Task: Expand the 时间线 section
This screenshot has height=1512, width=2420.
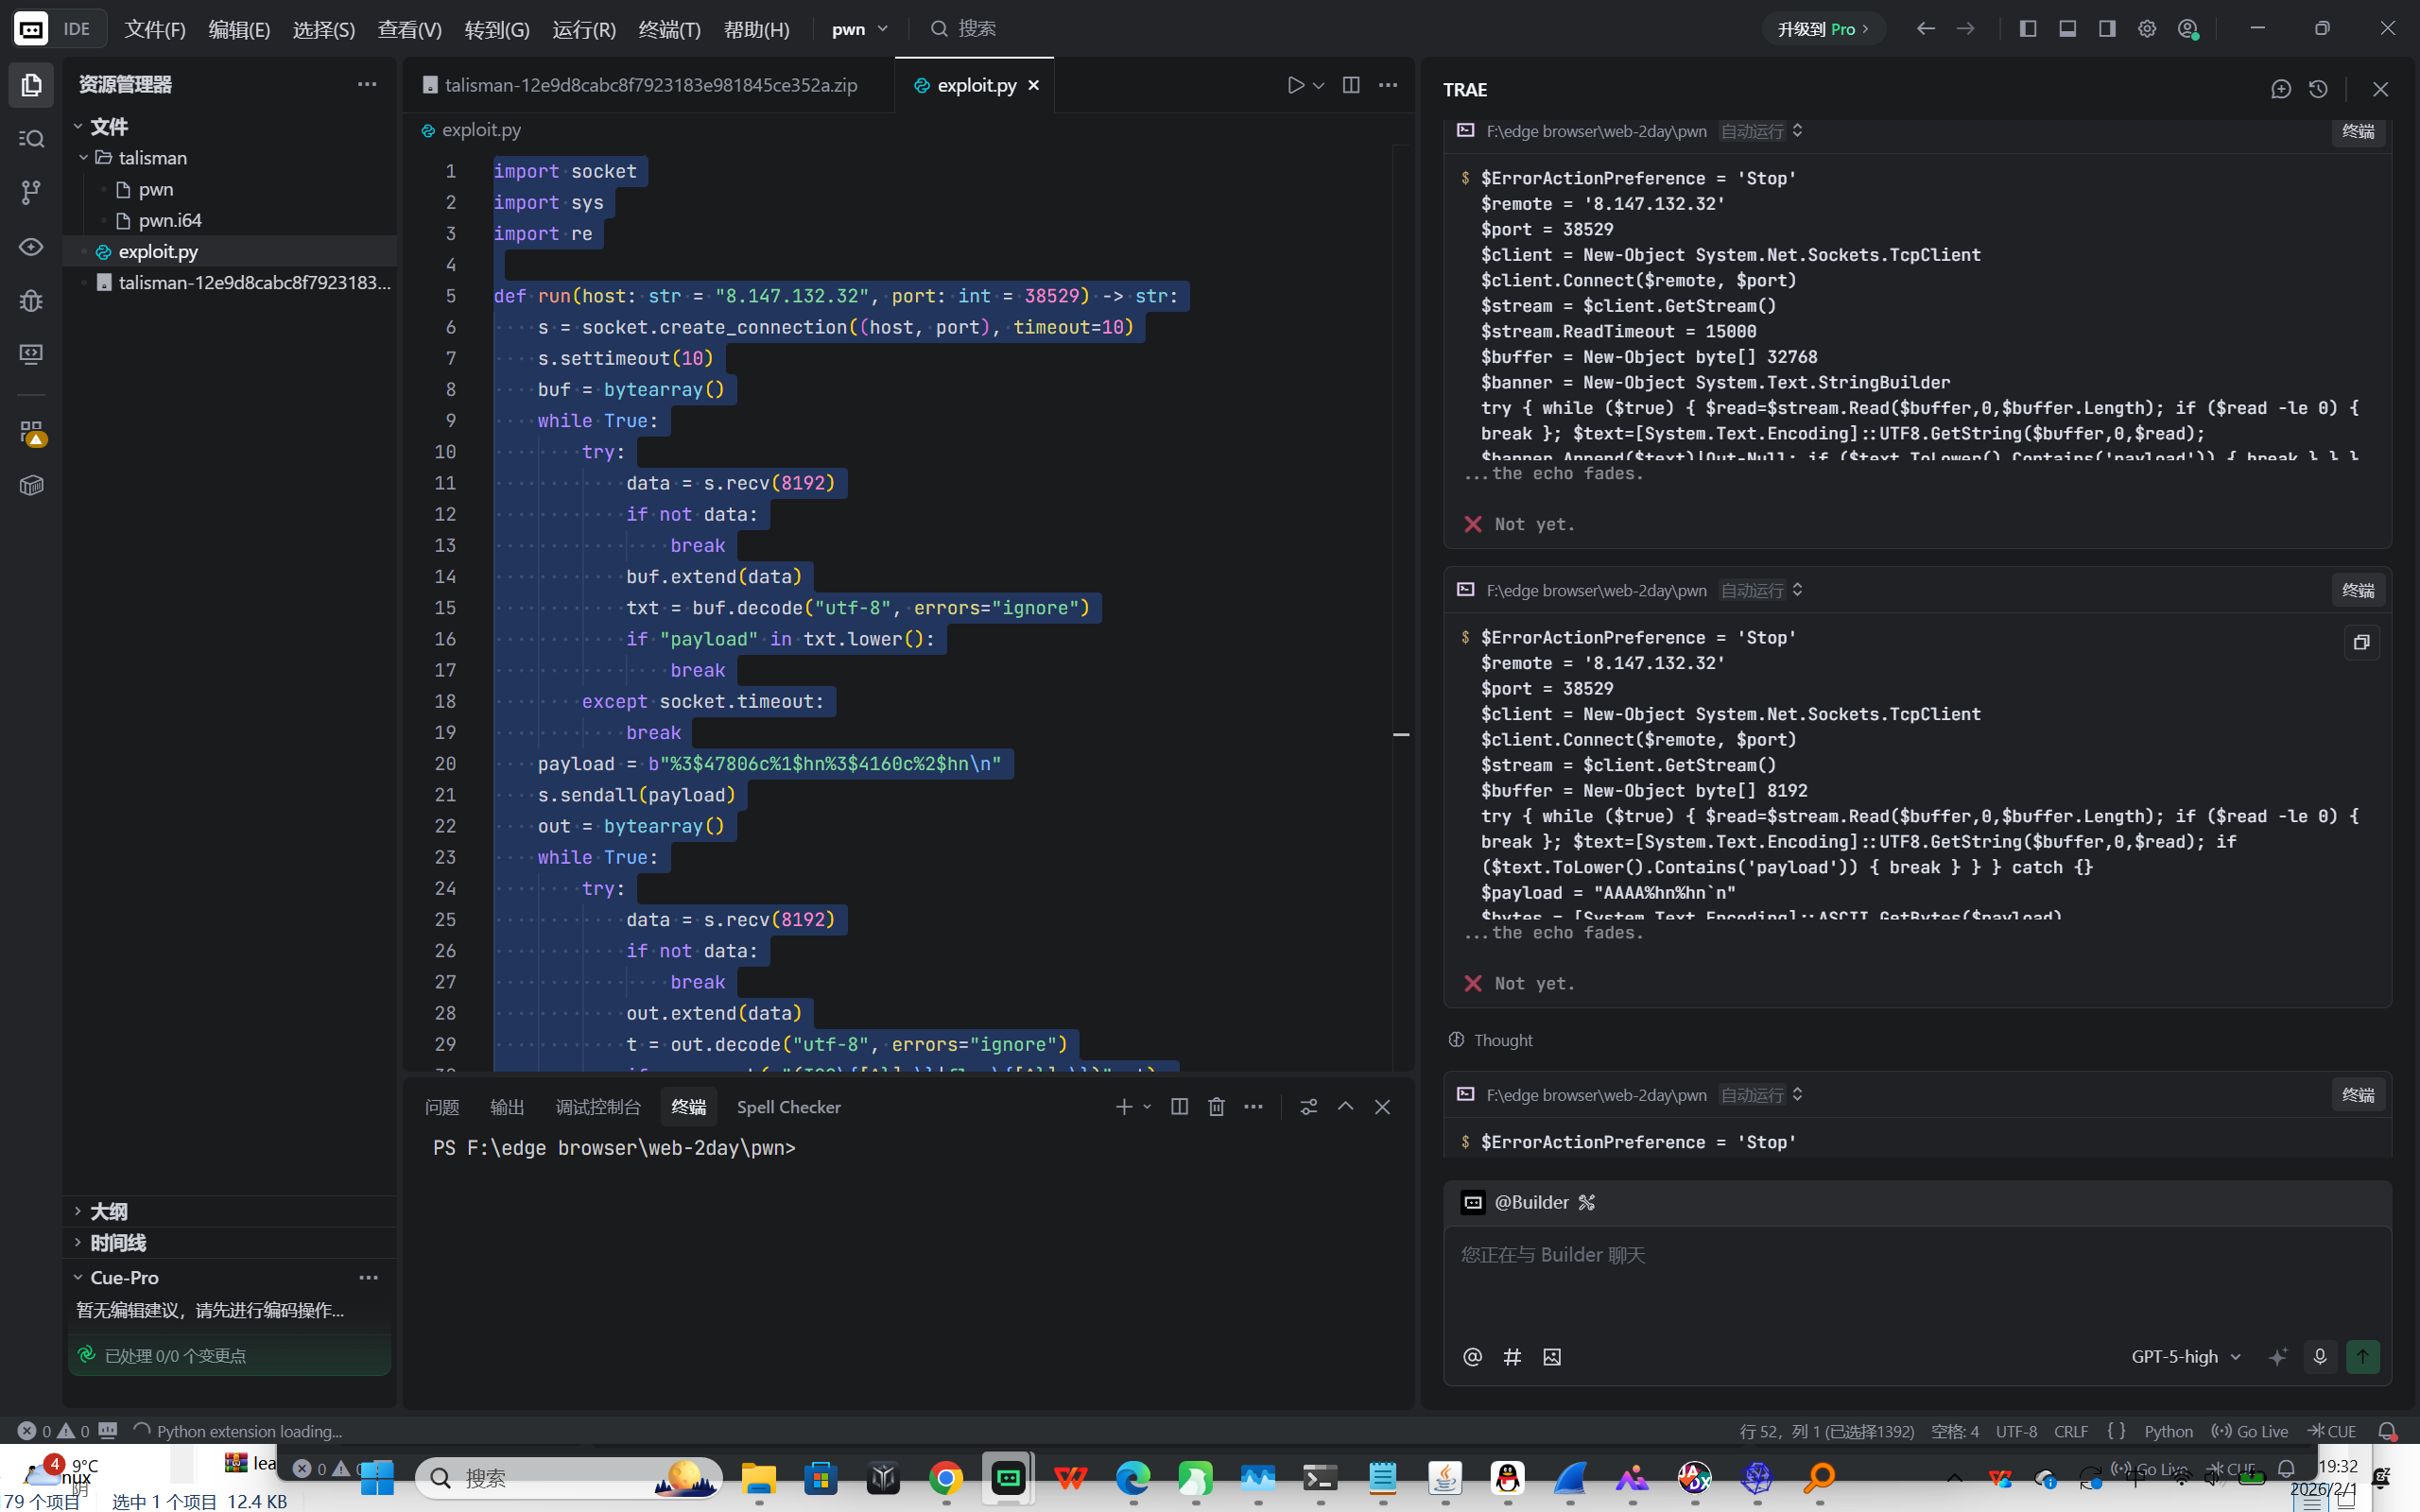Action: tap(117, 1242)
